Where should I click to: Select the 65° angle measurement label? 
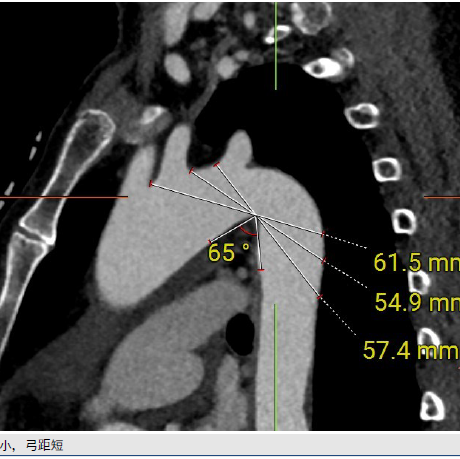click(x=229, y=252)
